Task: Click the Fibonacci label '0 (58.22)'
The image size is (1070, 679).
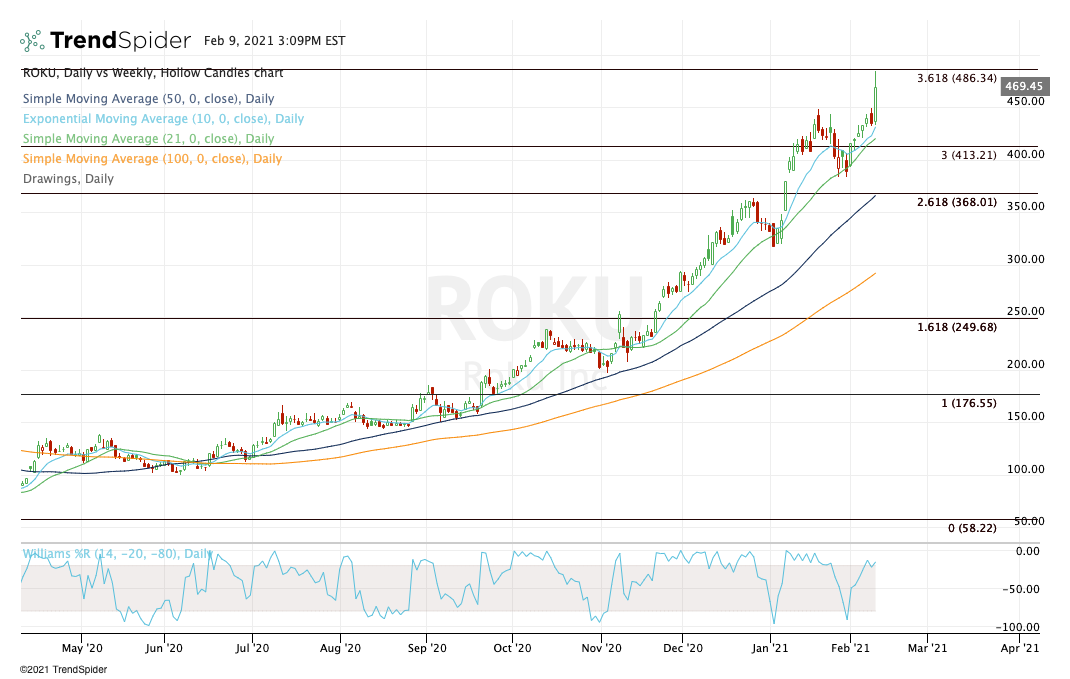Action: (972, 528)
